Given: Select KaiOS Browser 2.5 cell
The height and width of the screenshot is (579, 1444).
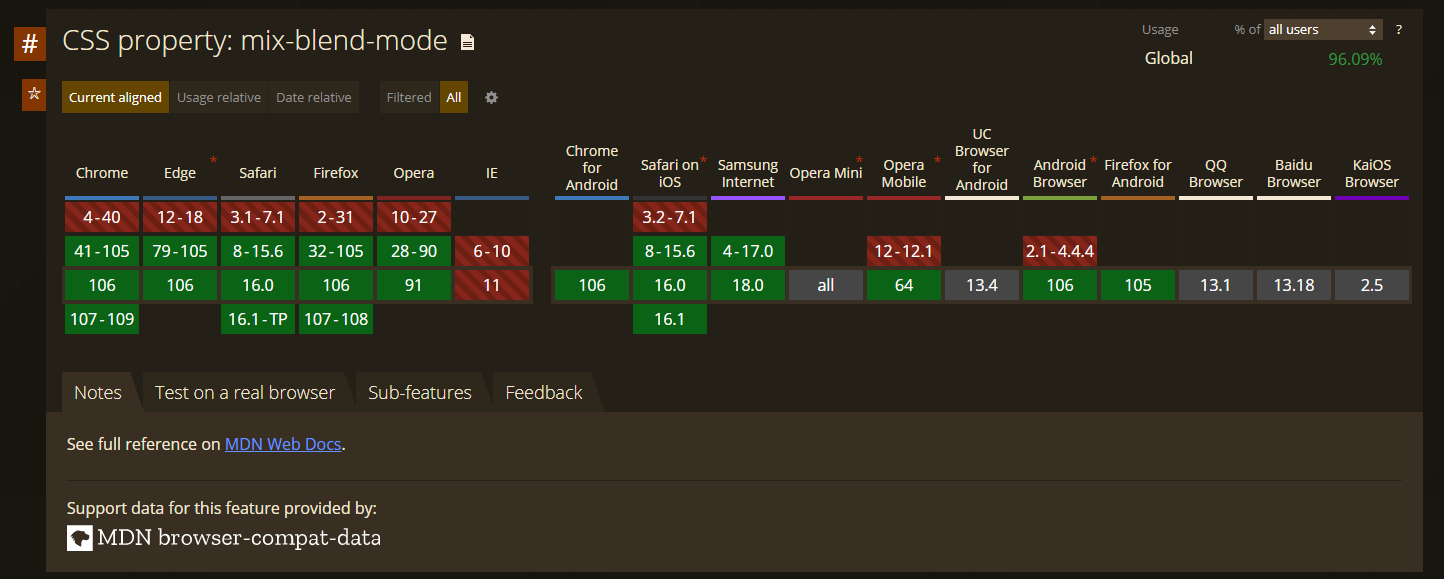Looking at the screenshot, I should point(1372,285).
